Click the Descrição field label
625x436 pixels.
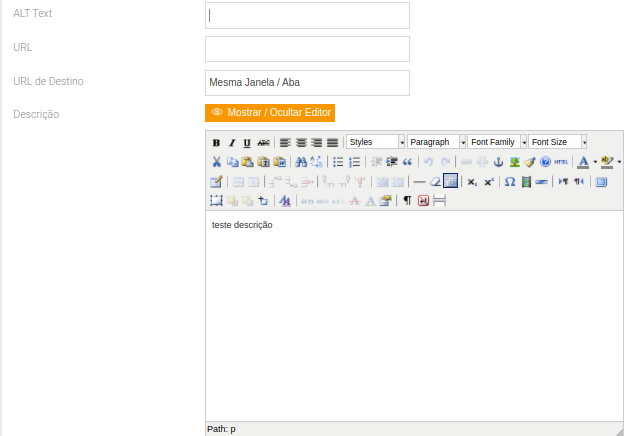[x=36, y=114]
